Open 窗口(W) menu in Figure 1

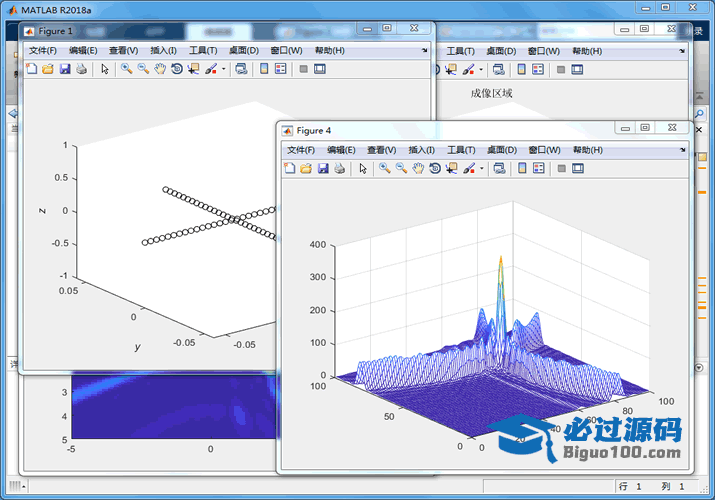286,50
